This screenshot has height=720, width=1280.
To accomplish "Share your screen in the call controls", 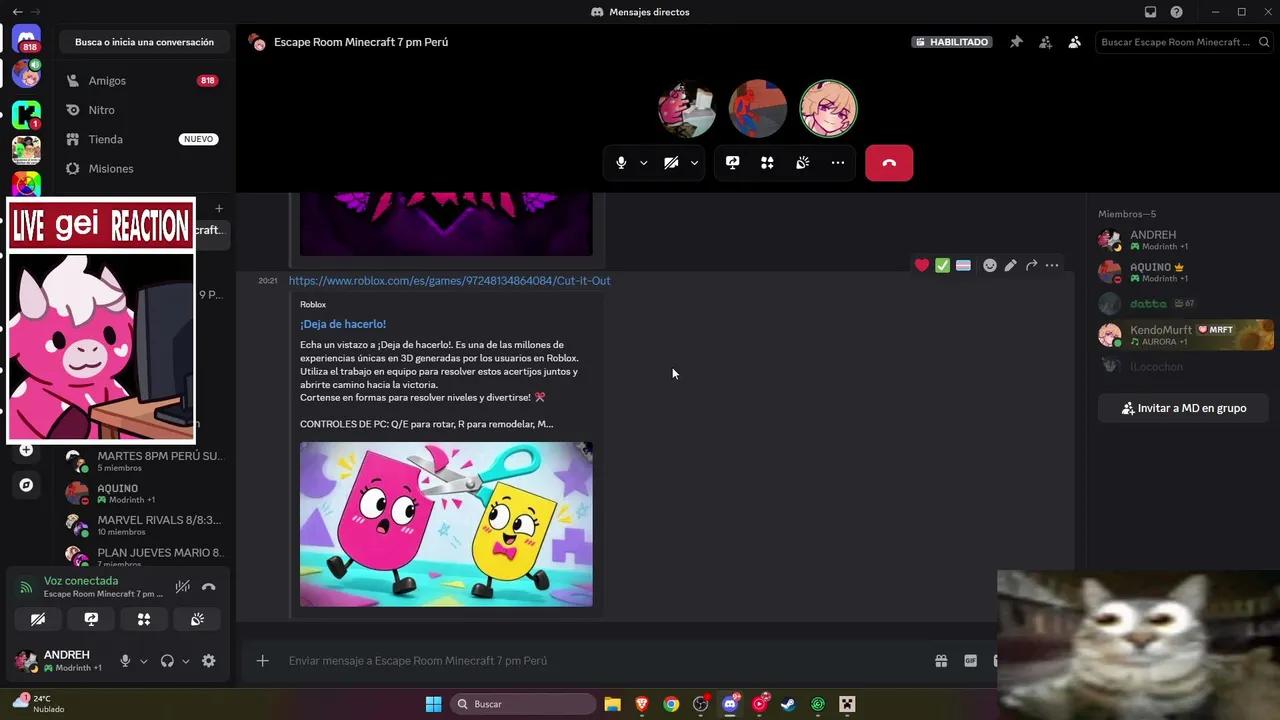I will pyautogui.click(x=733, y=163).
